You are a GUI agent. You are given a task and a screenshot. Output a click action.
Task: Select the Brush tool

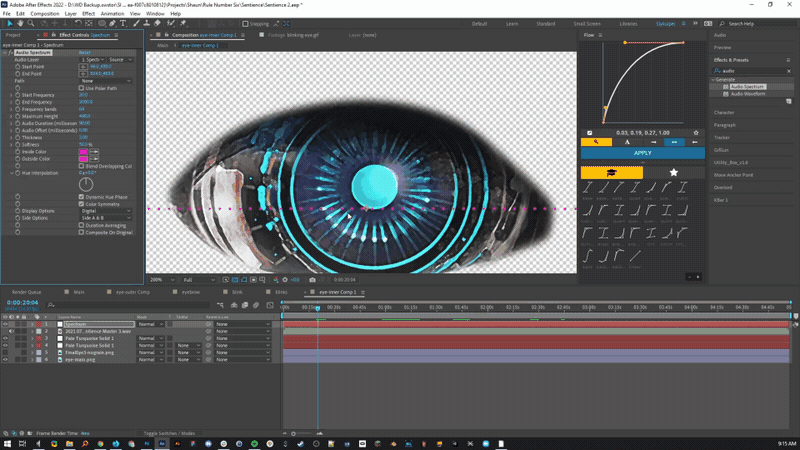coord(136,23)
